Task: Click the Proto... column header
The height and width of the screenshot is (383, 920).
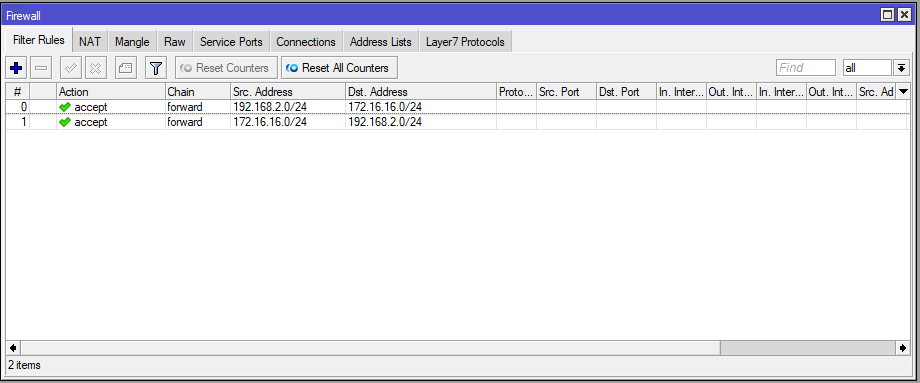Action: (516, 92)
